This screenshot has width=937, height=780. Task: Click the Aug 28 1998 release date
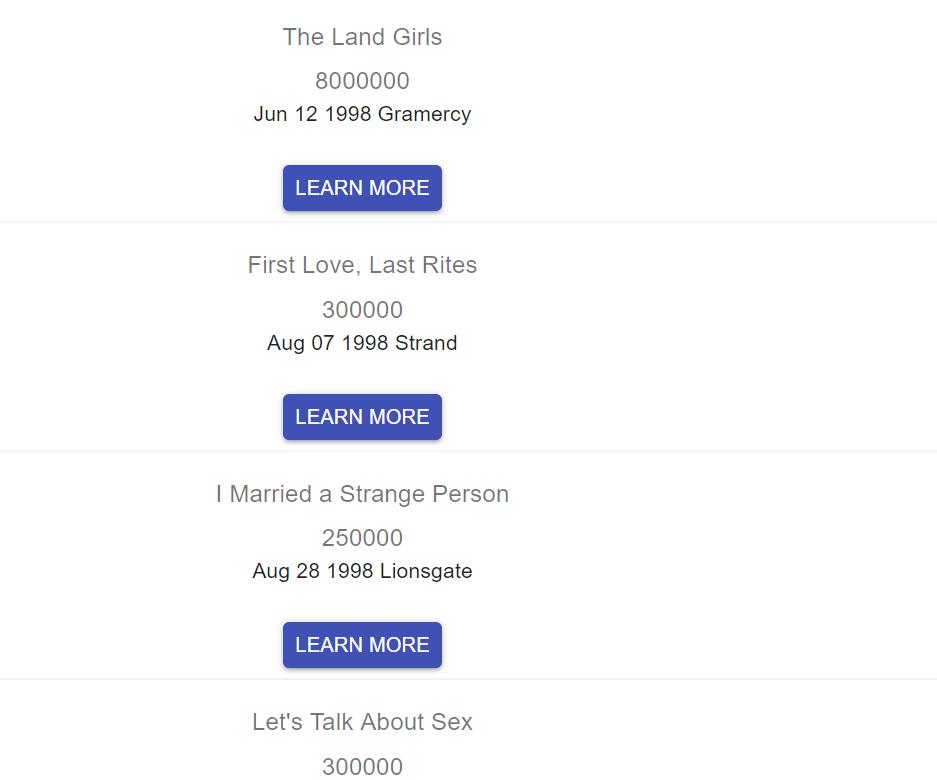pos(313,571)
